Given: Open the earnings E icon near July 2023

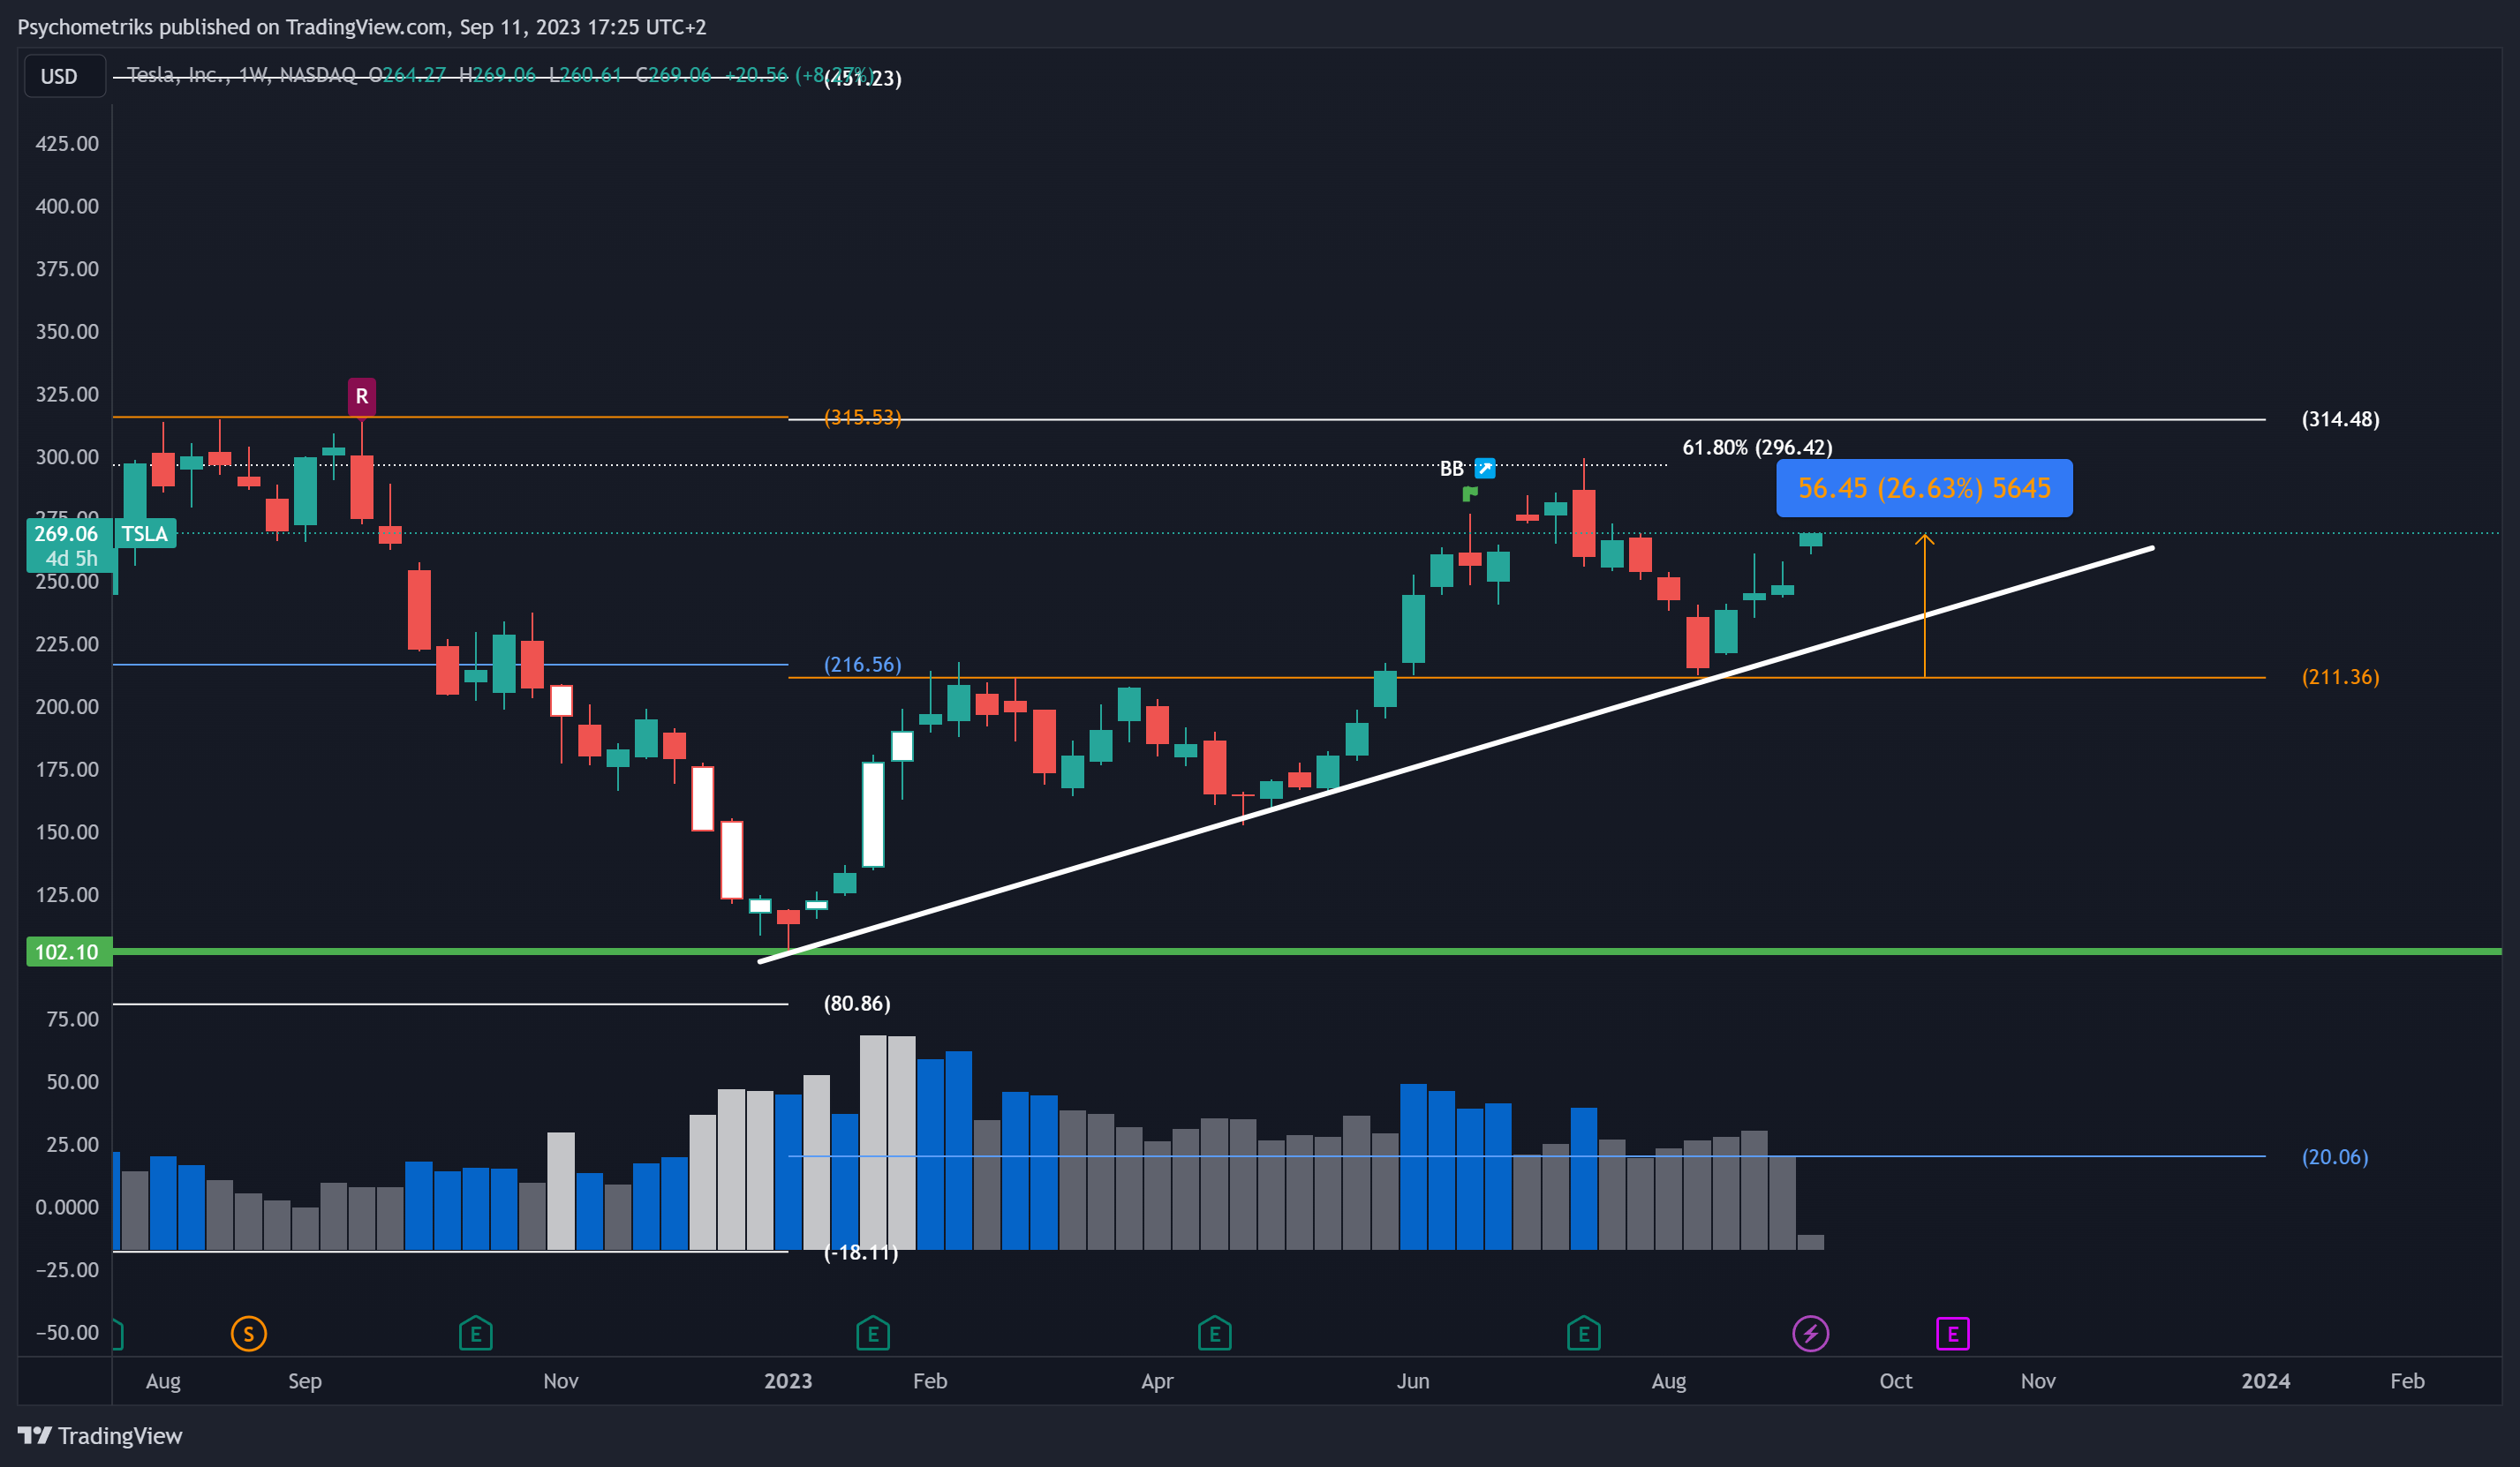Looking at the screenshot, I should [1583, 1333].
